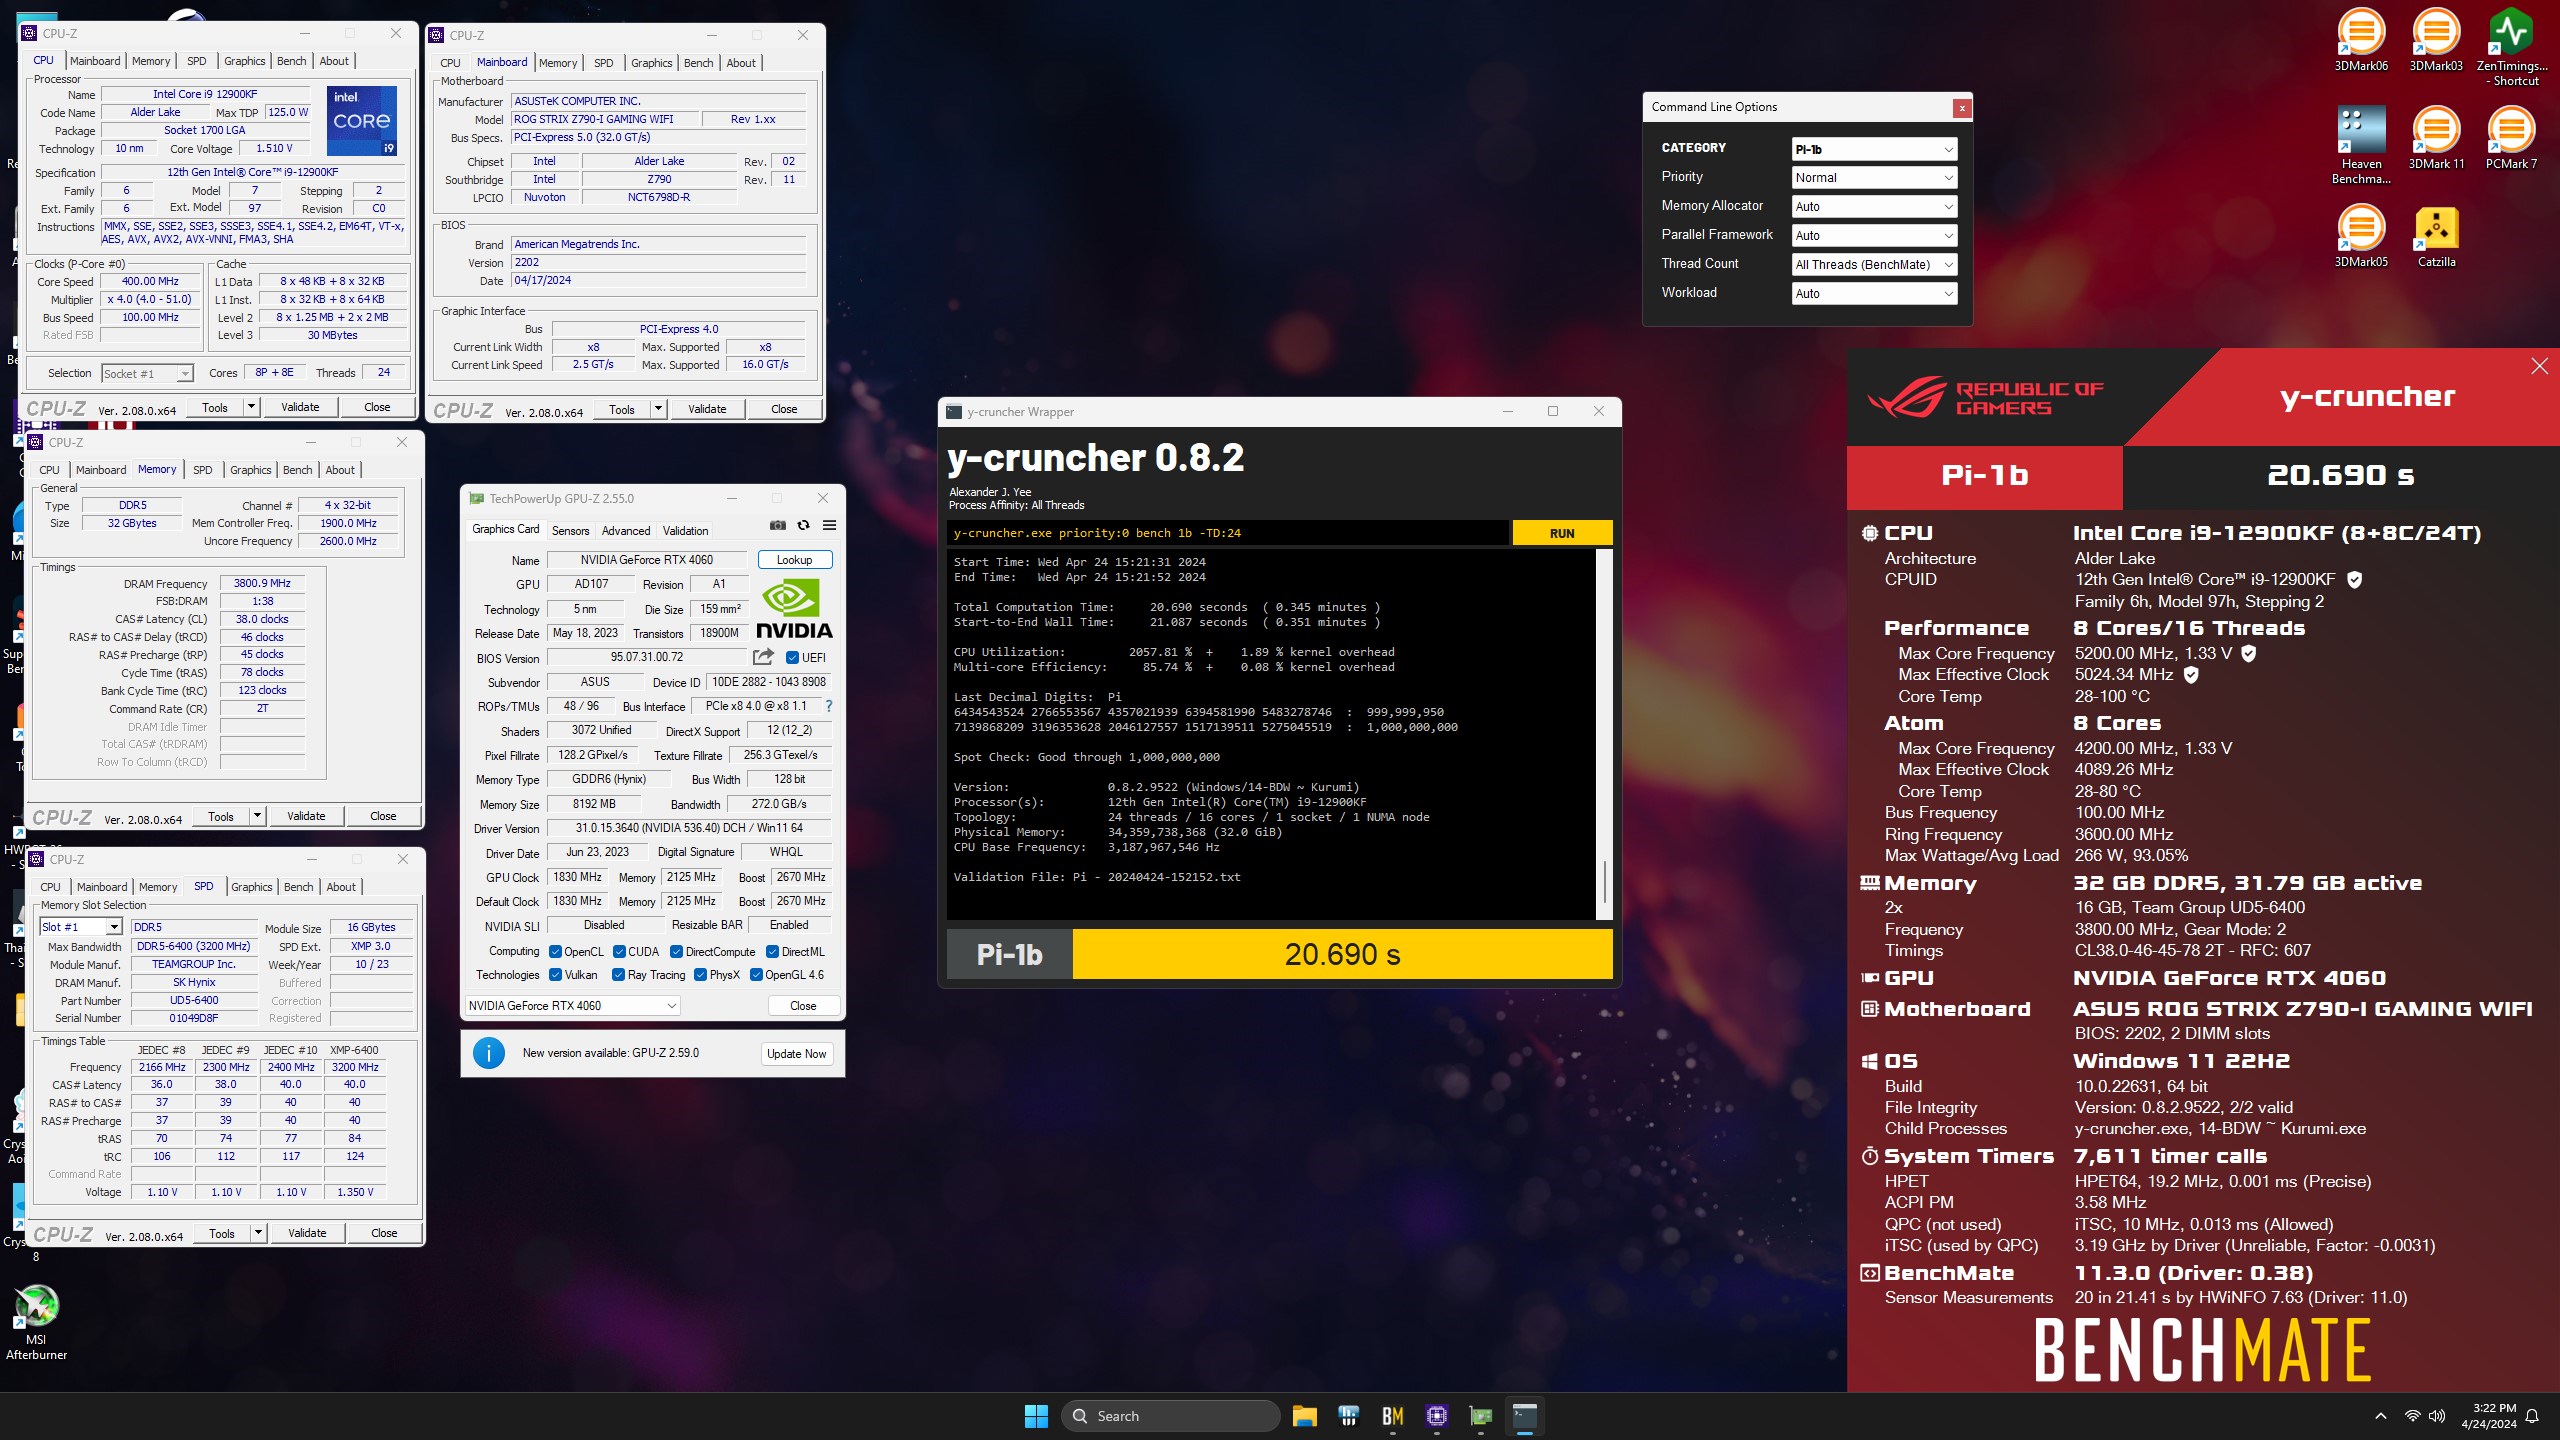
Task: Open MSI Afterburner desktop icon
Action: pos(36,1322)
